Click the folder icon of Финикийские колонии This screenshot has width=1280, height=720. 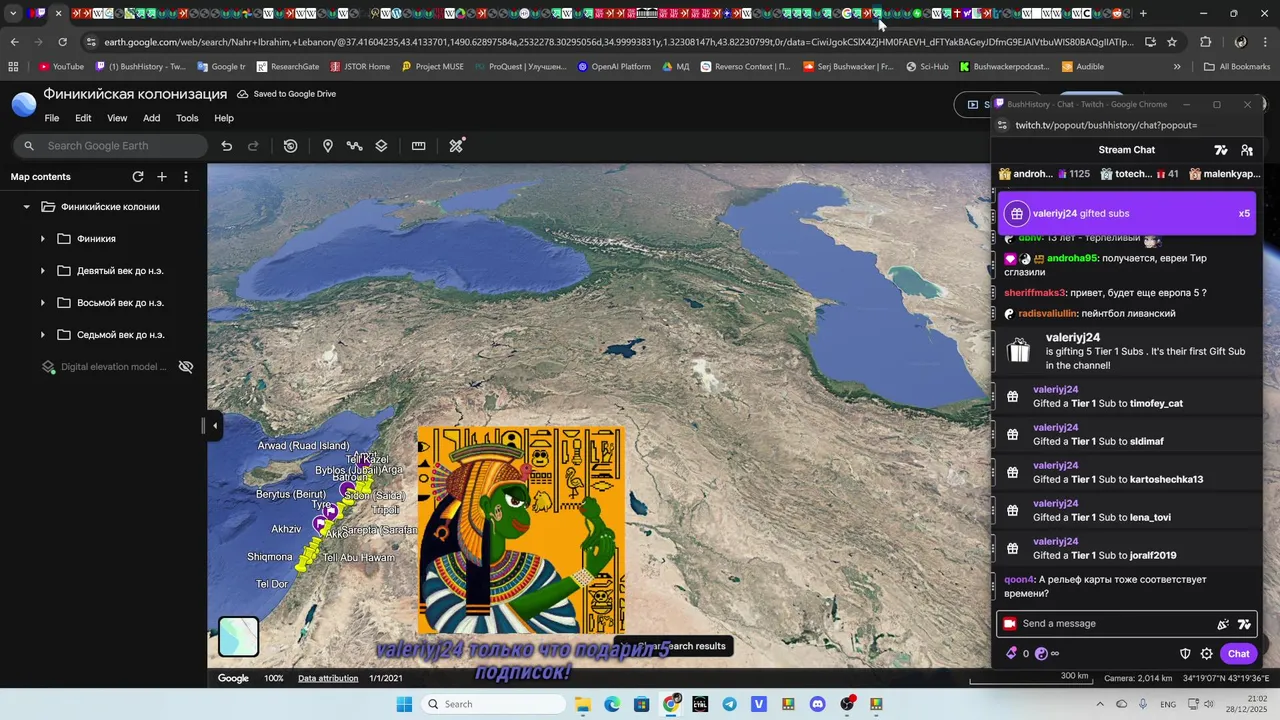pos(47,207)
